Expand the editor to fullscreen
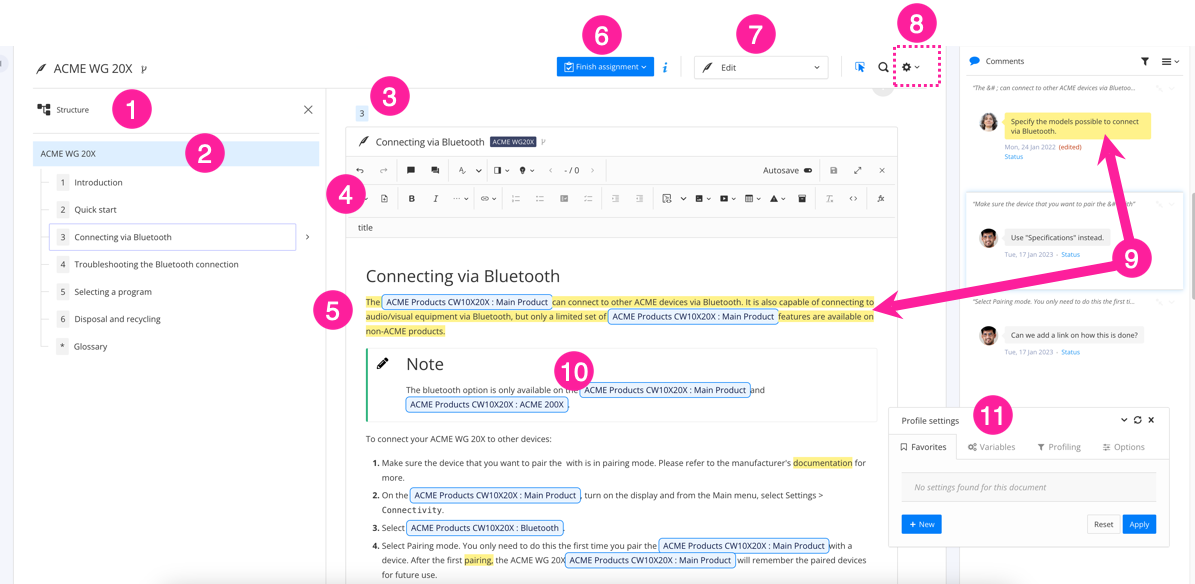 [856, 170]
